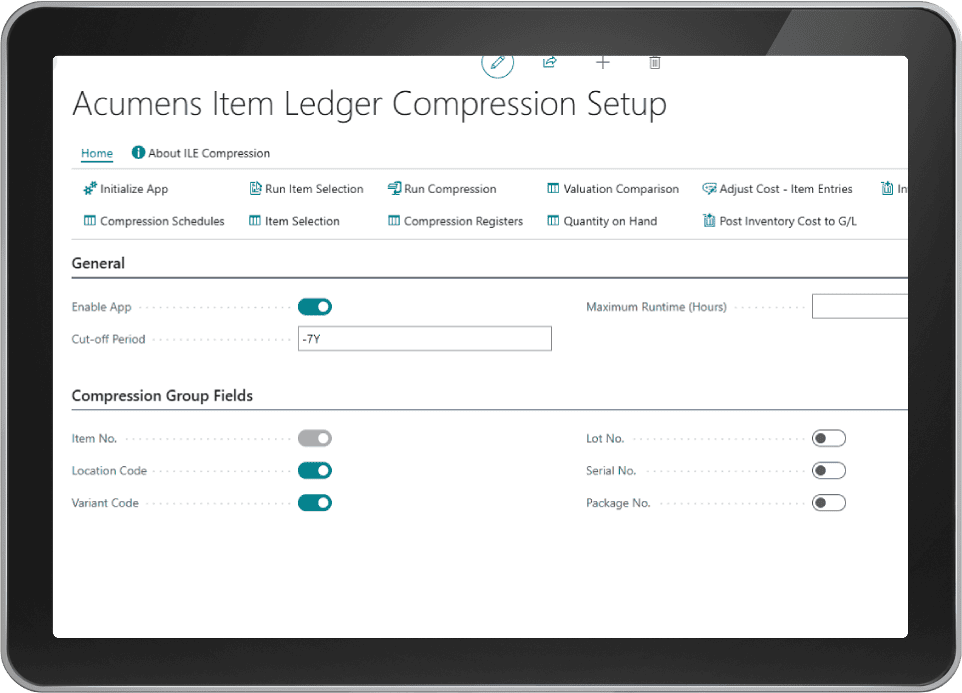Screen dimensions: 962x693
Task: Enable the Lot No. toggle
Action: pos(828,438)
